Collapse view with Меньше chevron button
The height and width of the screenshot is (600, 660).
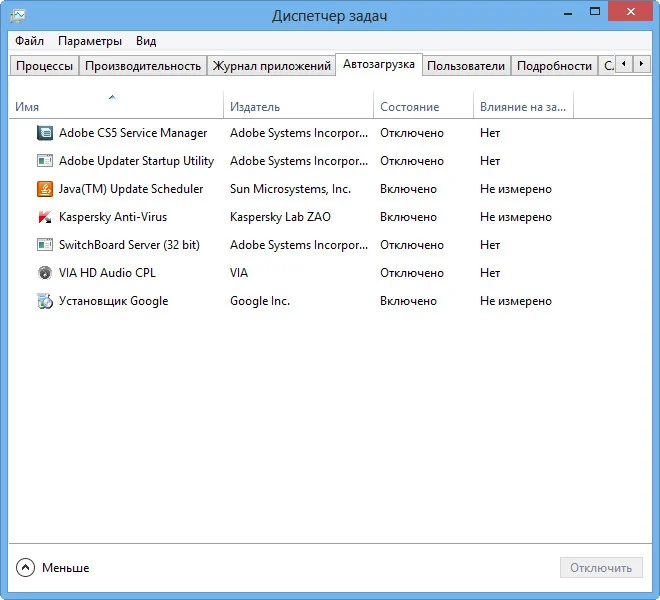[25, 568]
